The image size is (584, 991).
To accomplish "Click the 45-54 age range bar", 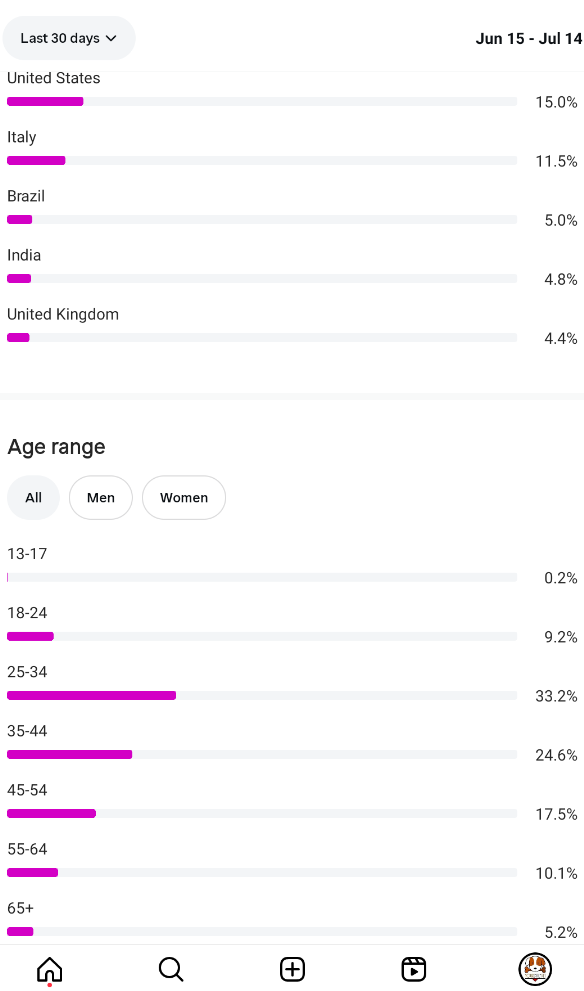I will (262, 813).
